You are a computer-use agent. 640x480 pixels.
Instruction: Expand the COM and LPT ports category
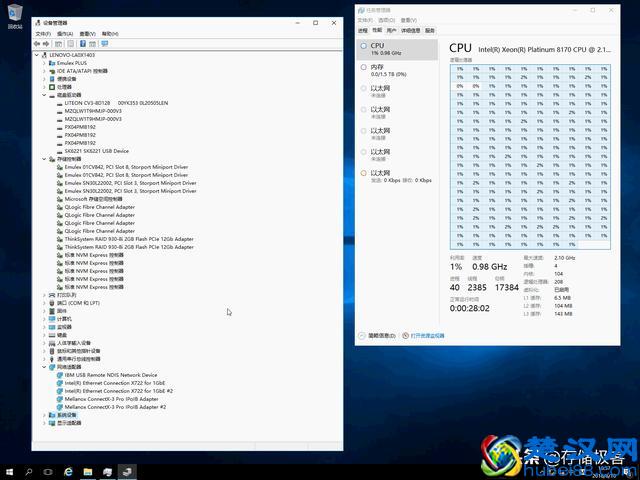click(x=44, y=303)
